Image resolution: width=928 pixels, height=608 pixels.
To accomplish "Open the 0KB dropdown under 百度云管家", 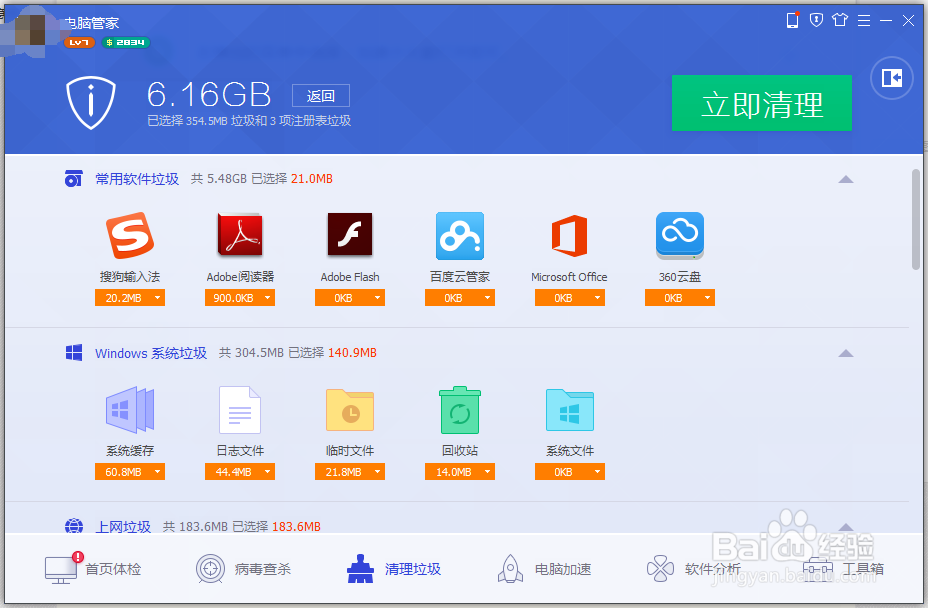I will pyautogui.click(x=460, y=298).
